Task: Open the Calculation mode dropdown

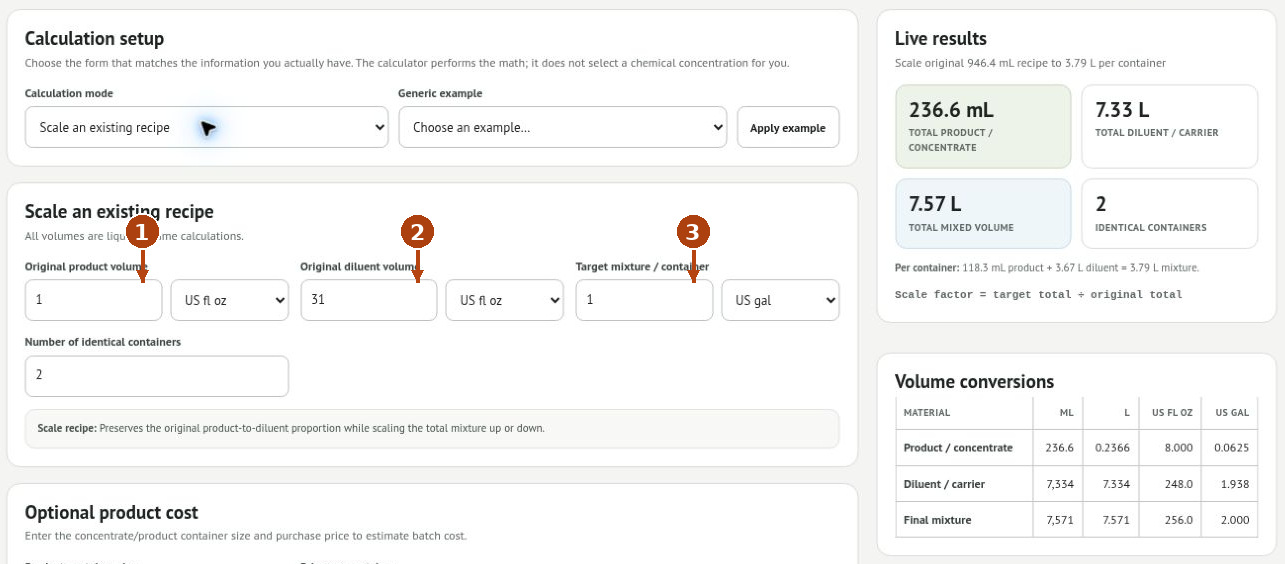Action: point(207,127)
